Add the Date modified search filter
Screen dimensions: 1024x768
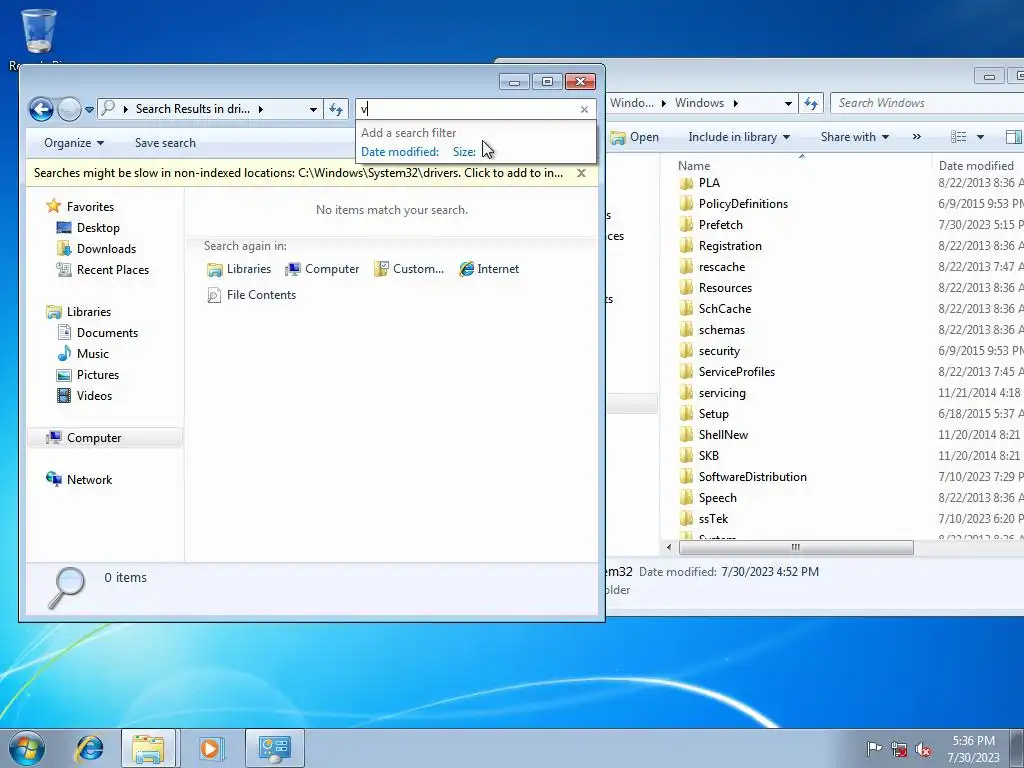pyautogui.click(x=400, y=152)
